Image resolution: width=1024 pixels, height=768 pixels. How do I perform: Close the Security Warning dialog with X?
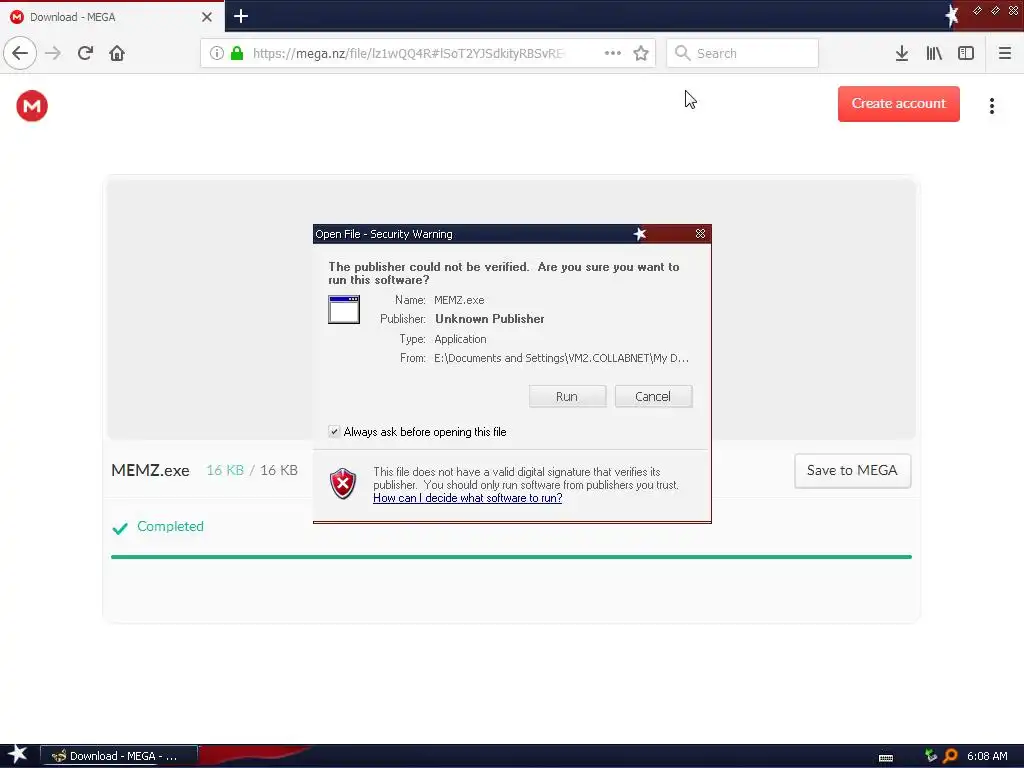coord(700,234)
